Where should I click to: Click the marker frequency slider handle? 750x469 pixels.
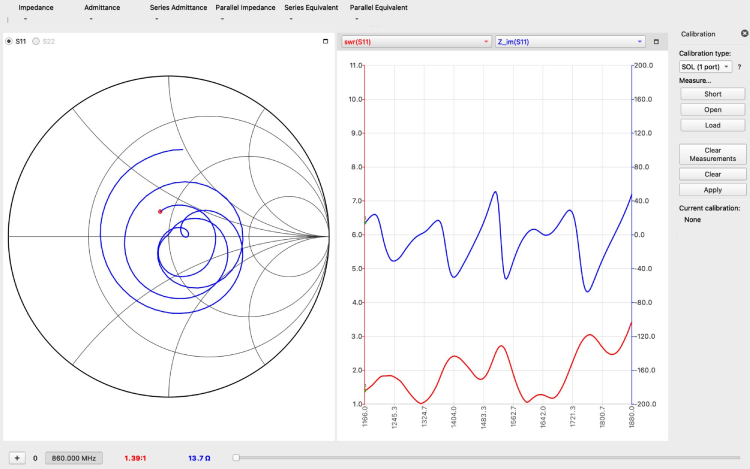coord(235,457)
